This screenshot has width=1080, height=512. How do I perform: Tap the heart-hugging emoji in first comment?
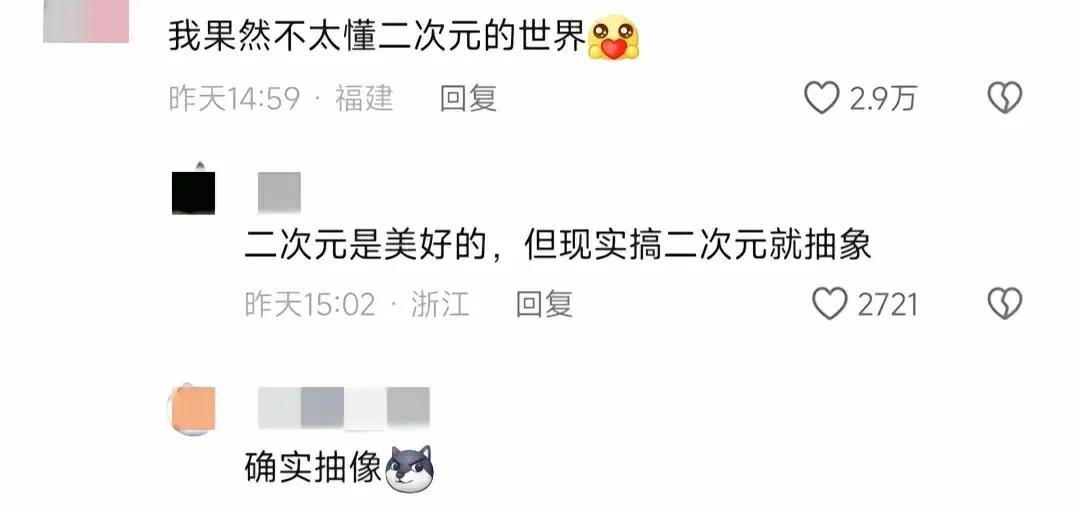[612, 38]
